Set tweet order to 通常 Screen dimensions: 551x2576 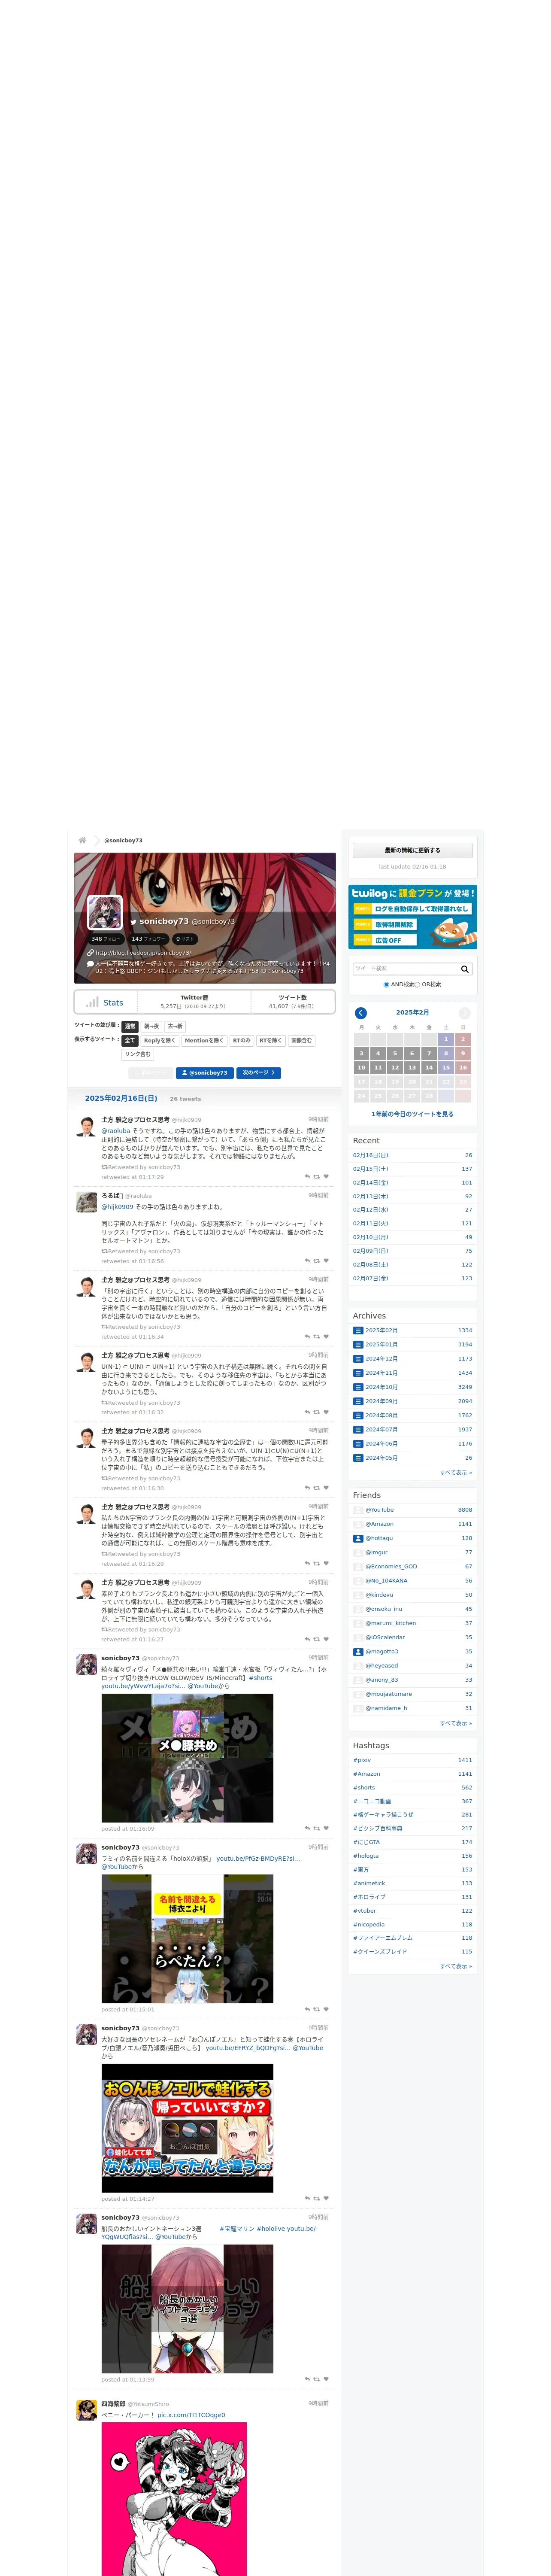click(130, 1026)
